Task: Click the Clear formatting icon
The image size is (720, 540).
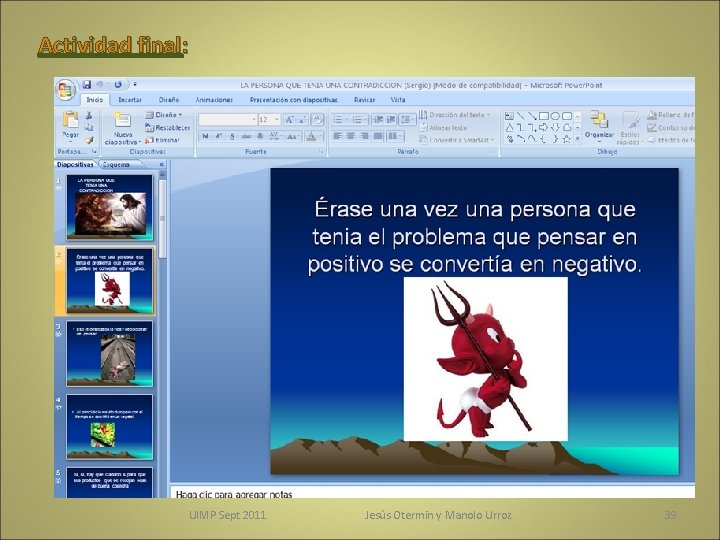Action: (x=317, y=120)
